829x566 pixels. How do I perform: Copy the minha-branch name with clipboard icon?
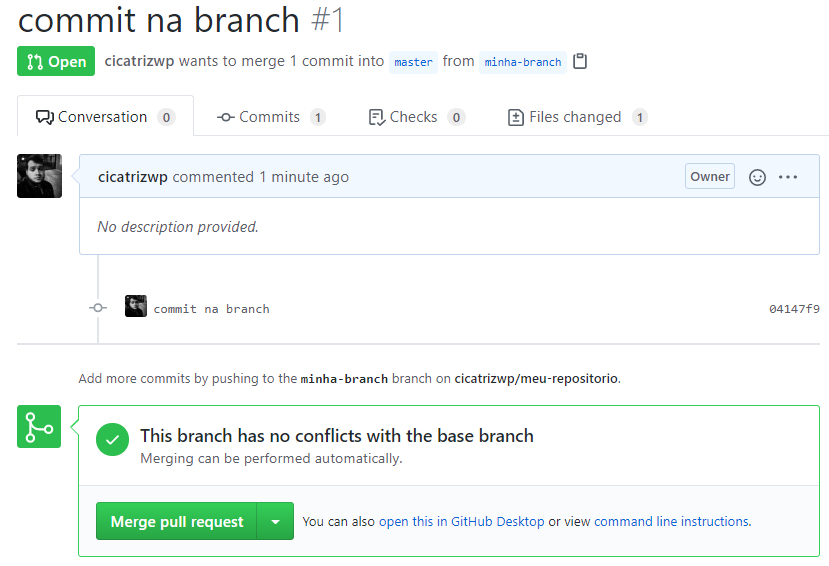(580, 61)
